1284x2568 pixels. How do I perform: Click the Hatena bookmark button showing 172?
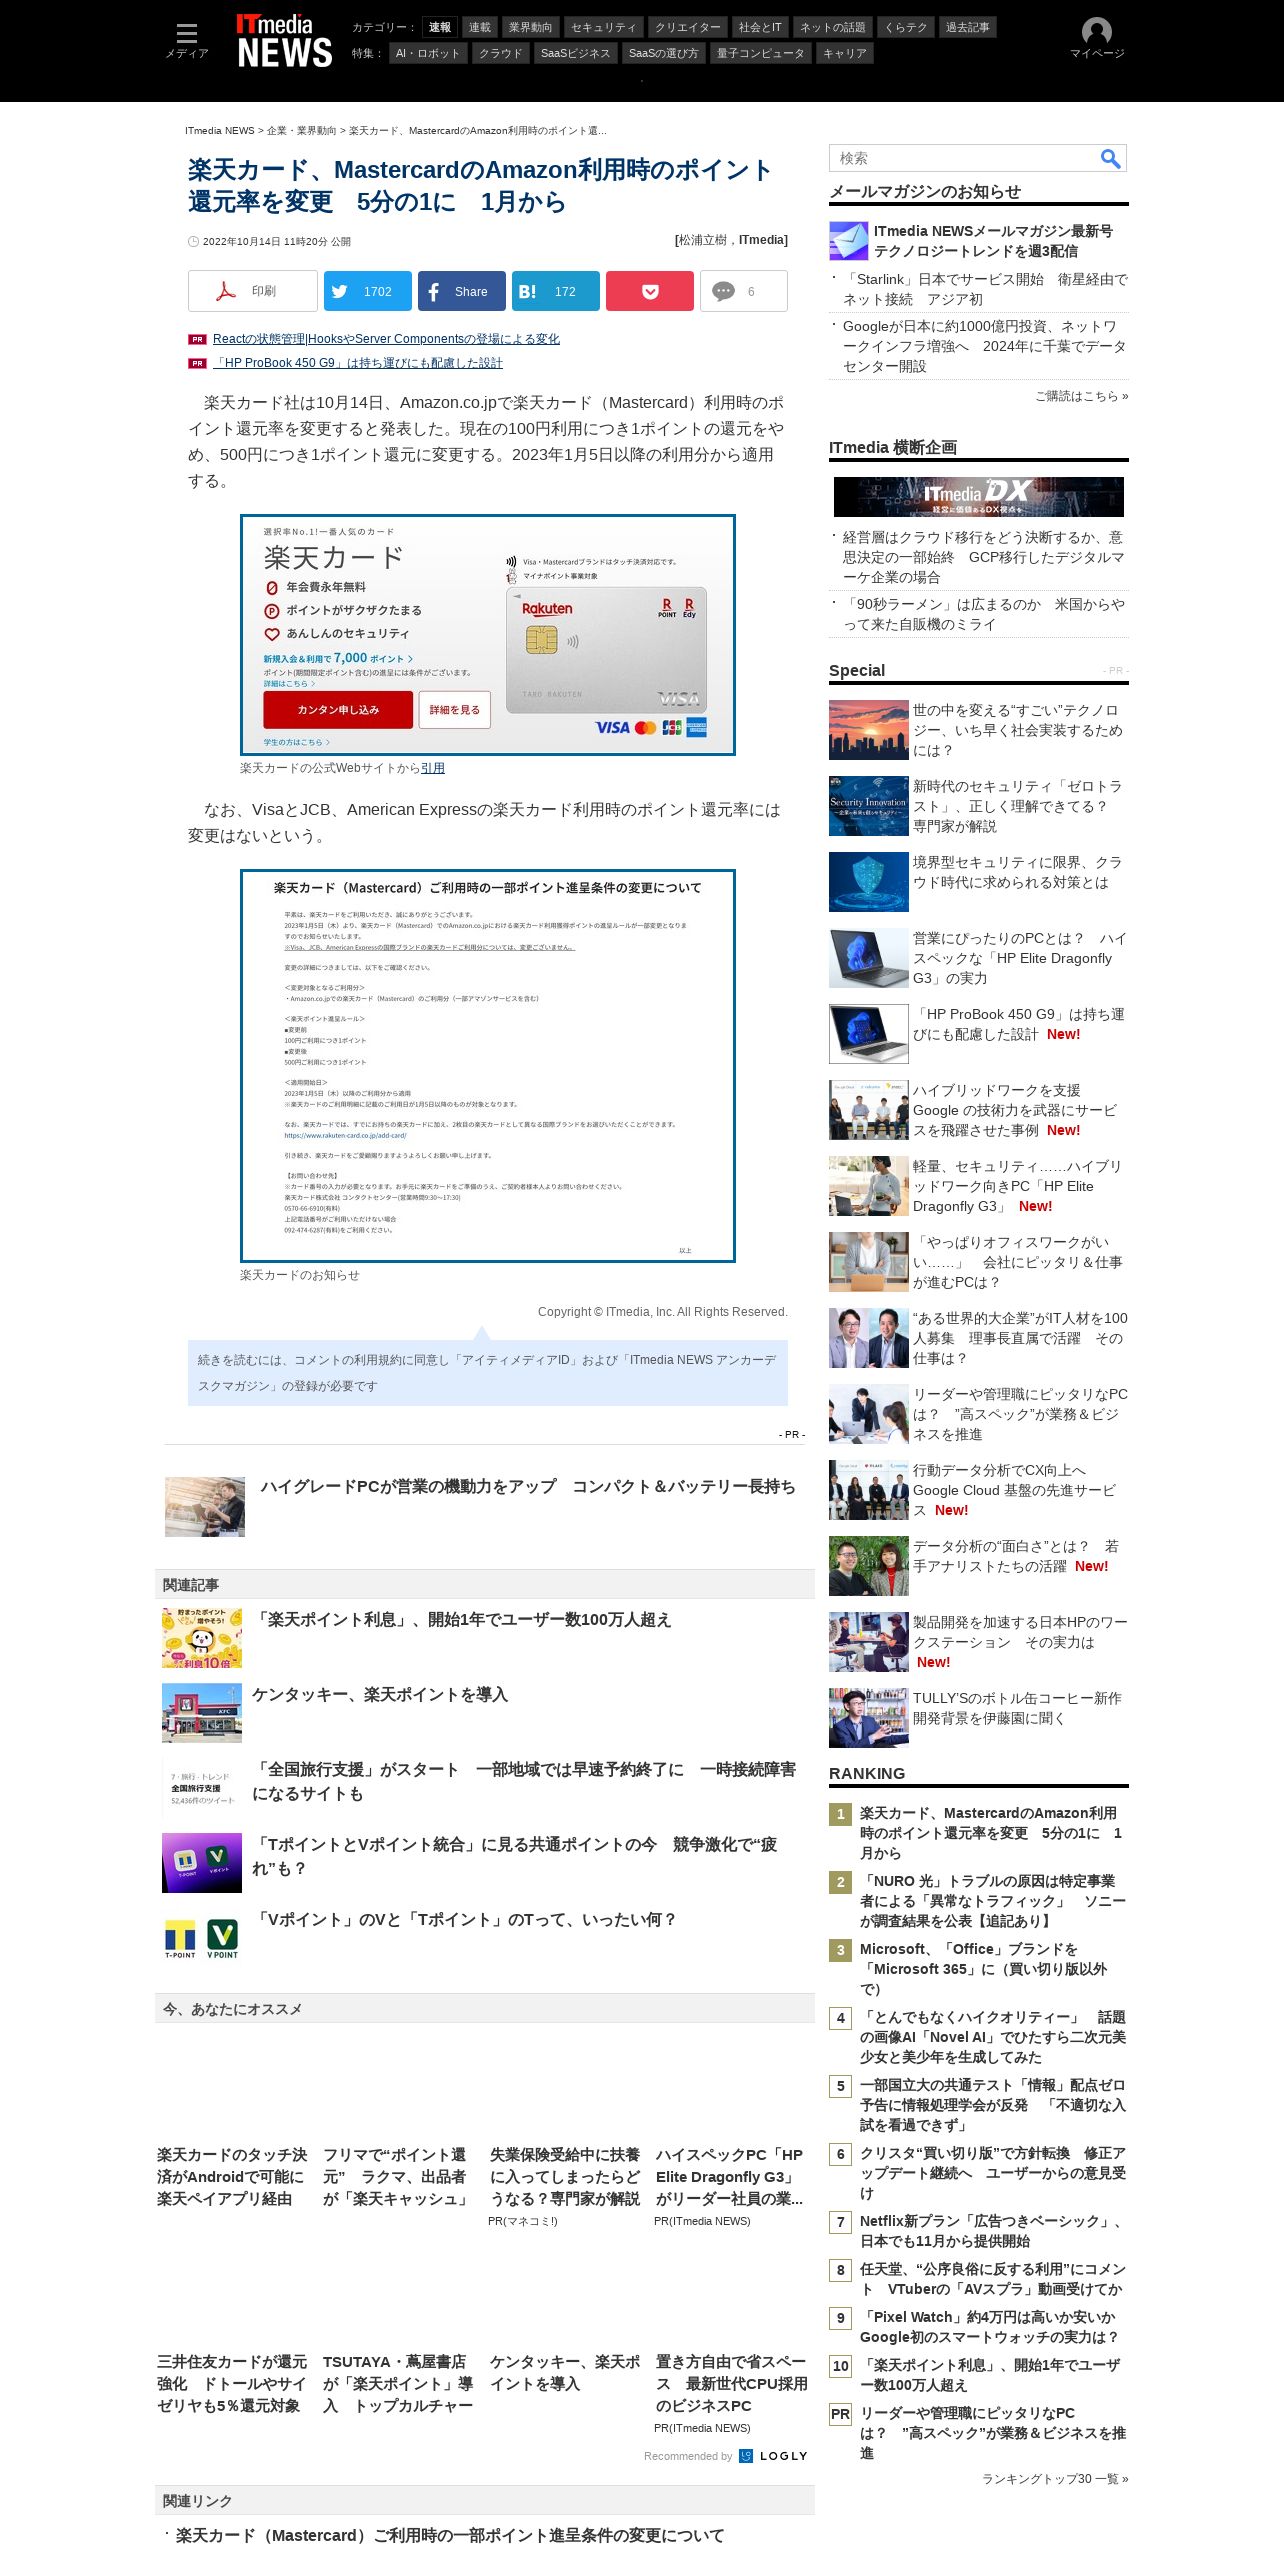point(556,291)
